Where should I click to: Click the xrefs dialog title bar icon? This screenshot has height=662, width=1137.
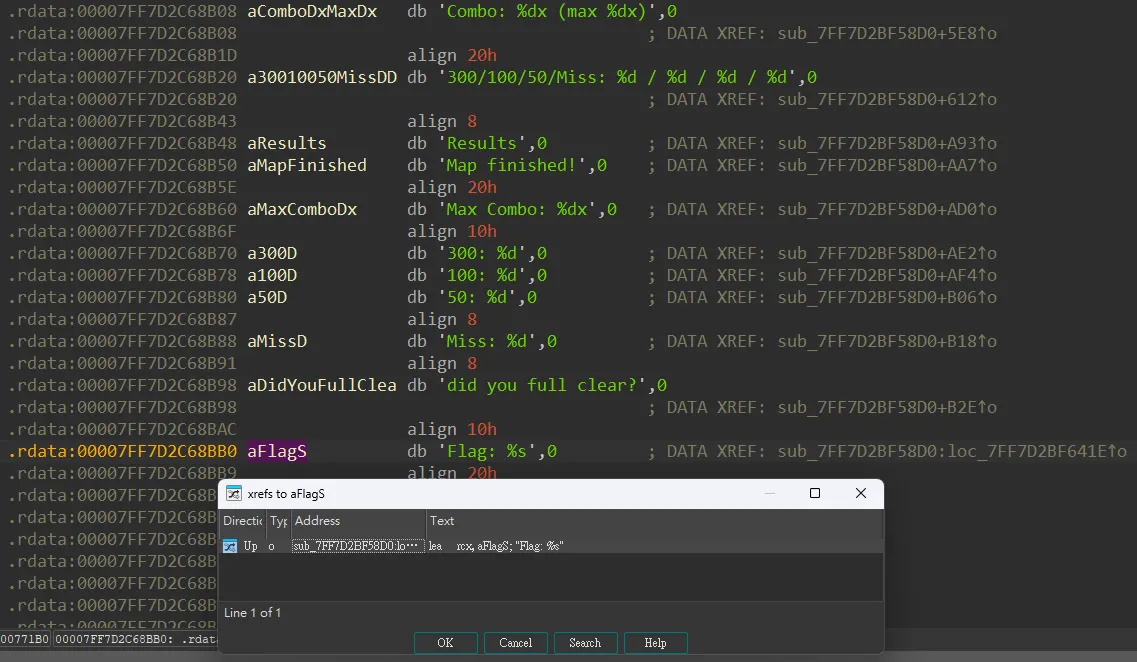pyautogui.click(x=234, y=493)
